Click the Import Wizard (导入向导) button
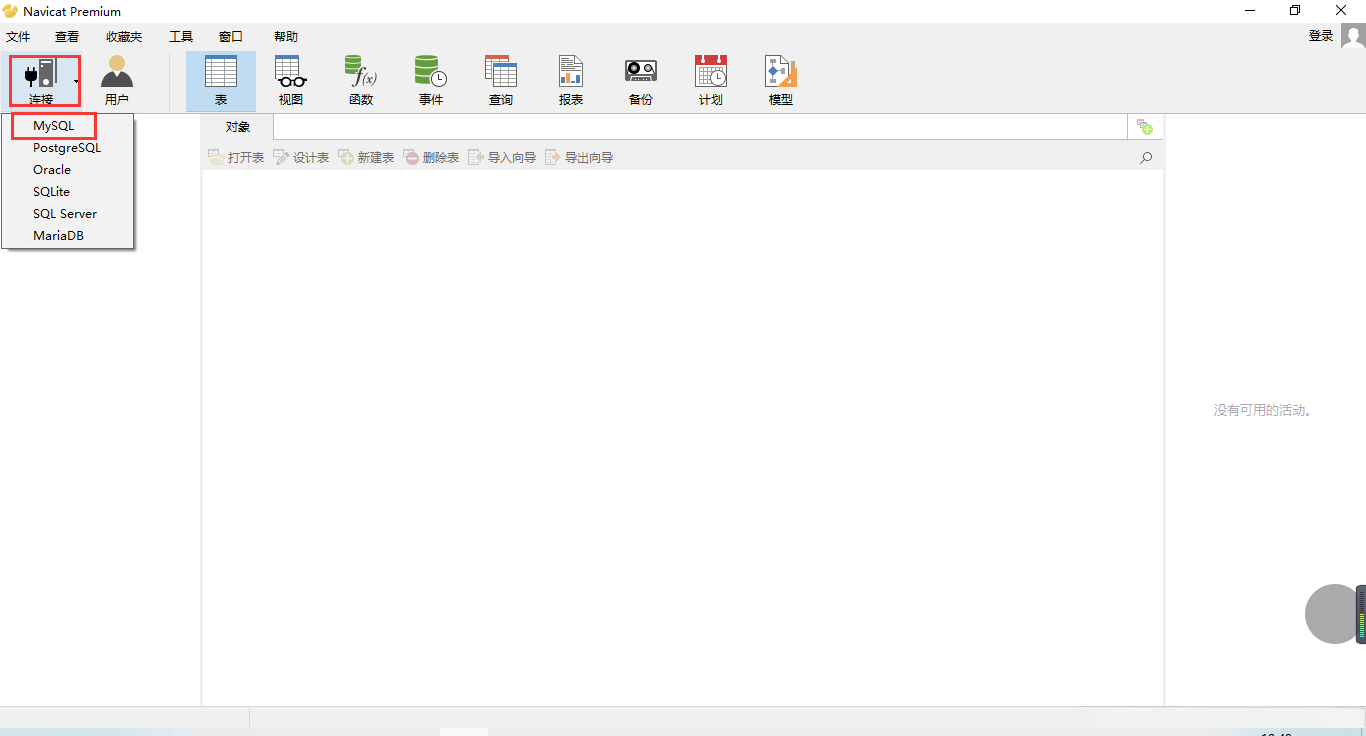Viewport: 1366px width, 736px height. click(502, 157)
